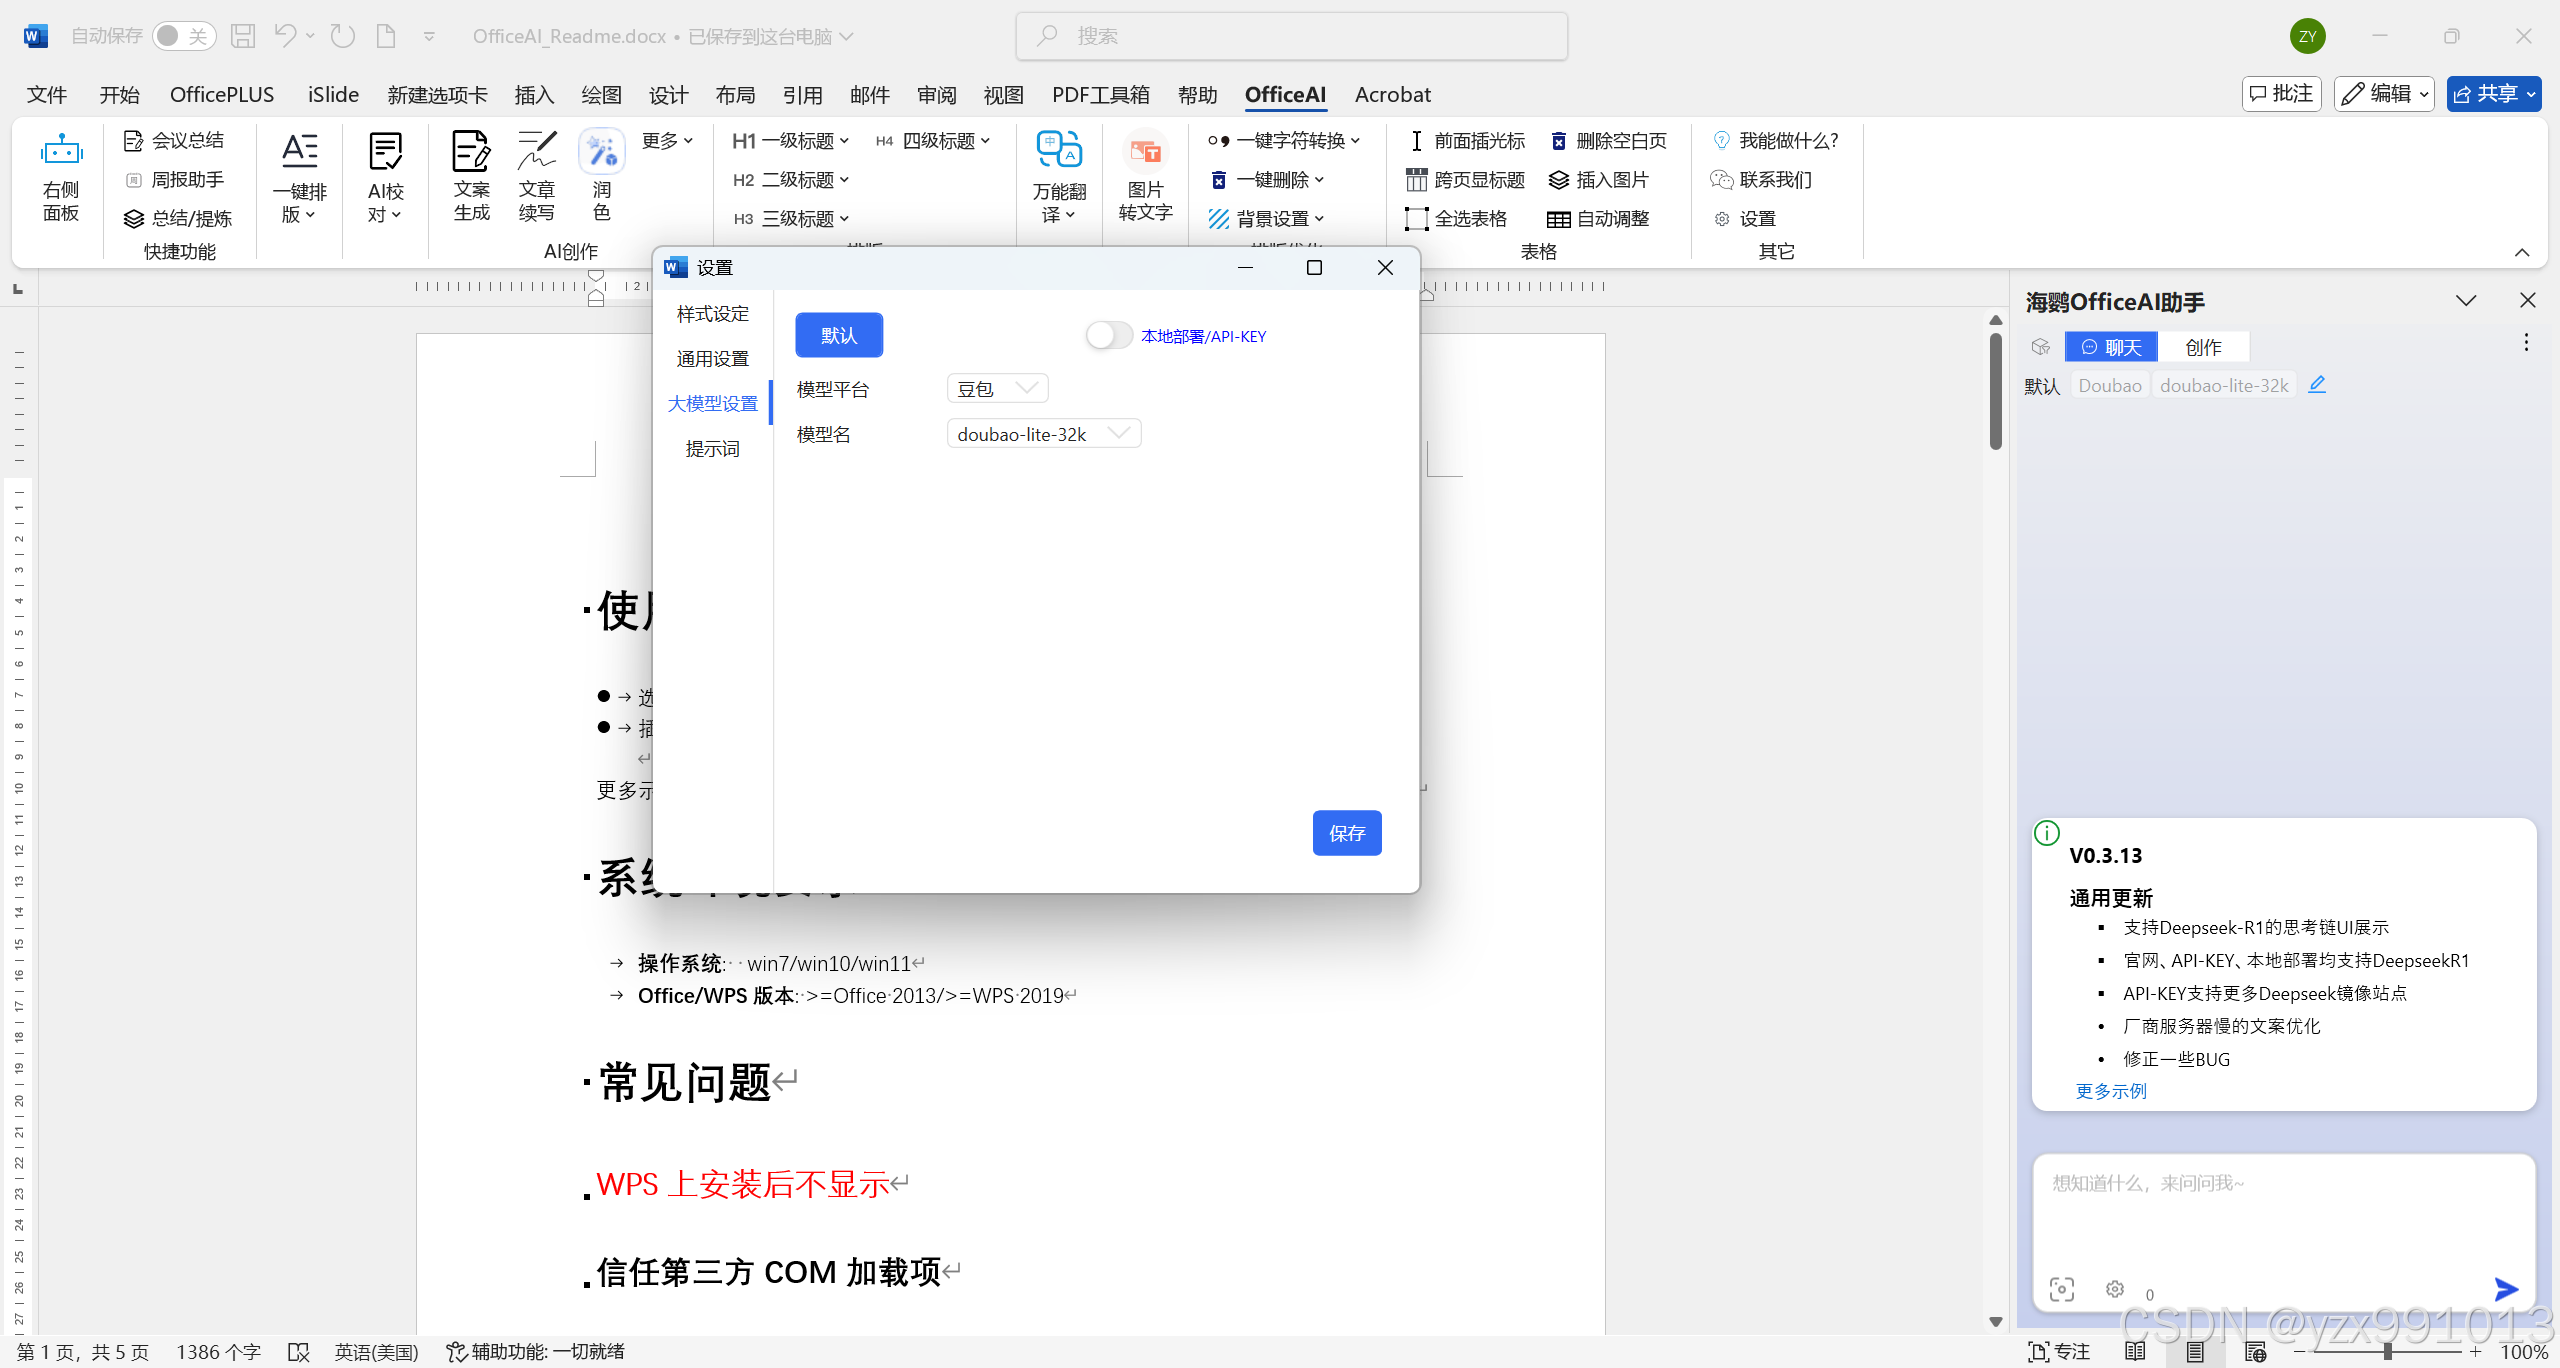The image size is (2560, 1368).
Task: Select the 文案生成 icon
Action: [471, 152]
